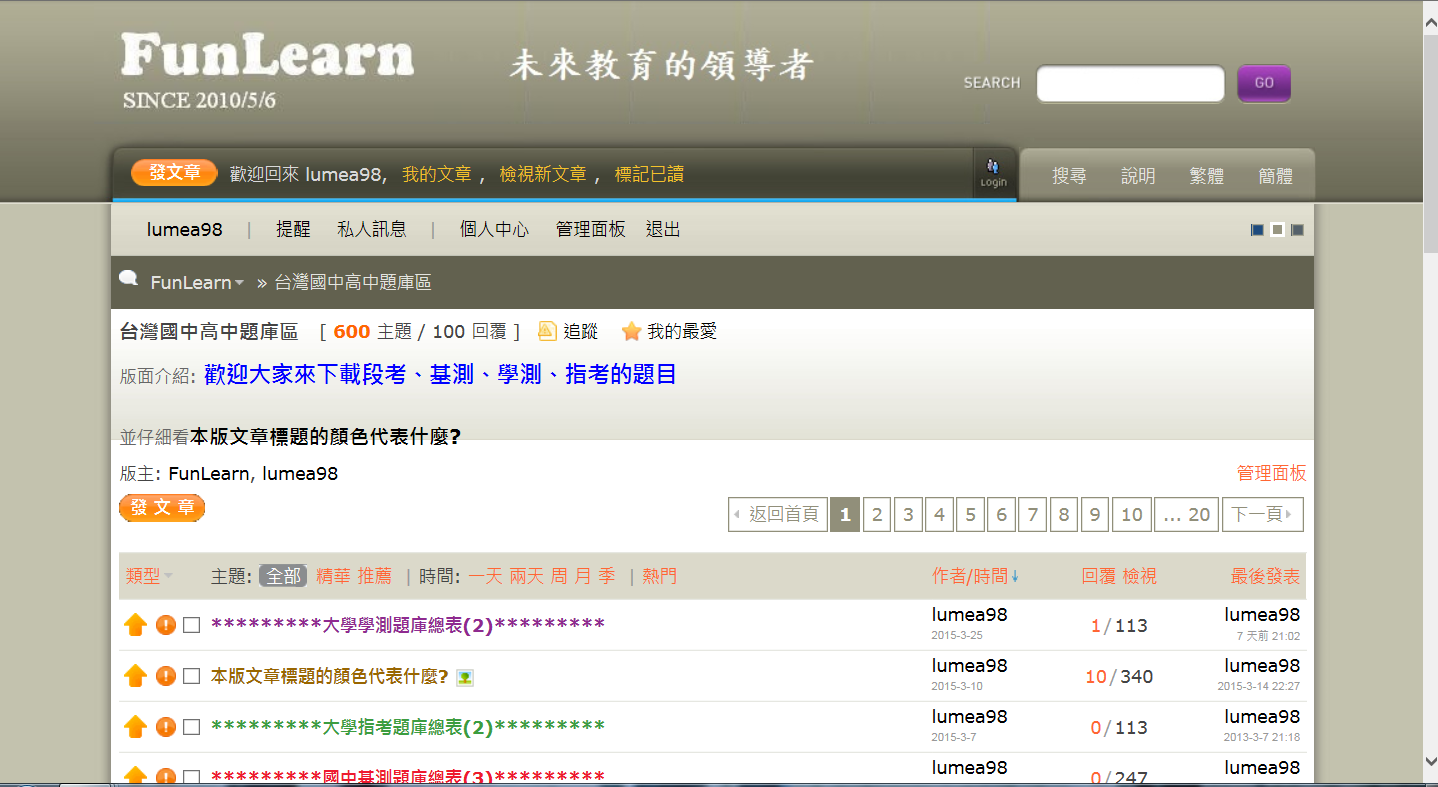Open 私人訊息 menu
This screenshot has width=1438, height=787.
(x=372, y=229)
